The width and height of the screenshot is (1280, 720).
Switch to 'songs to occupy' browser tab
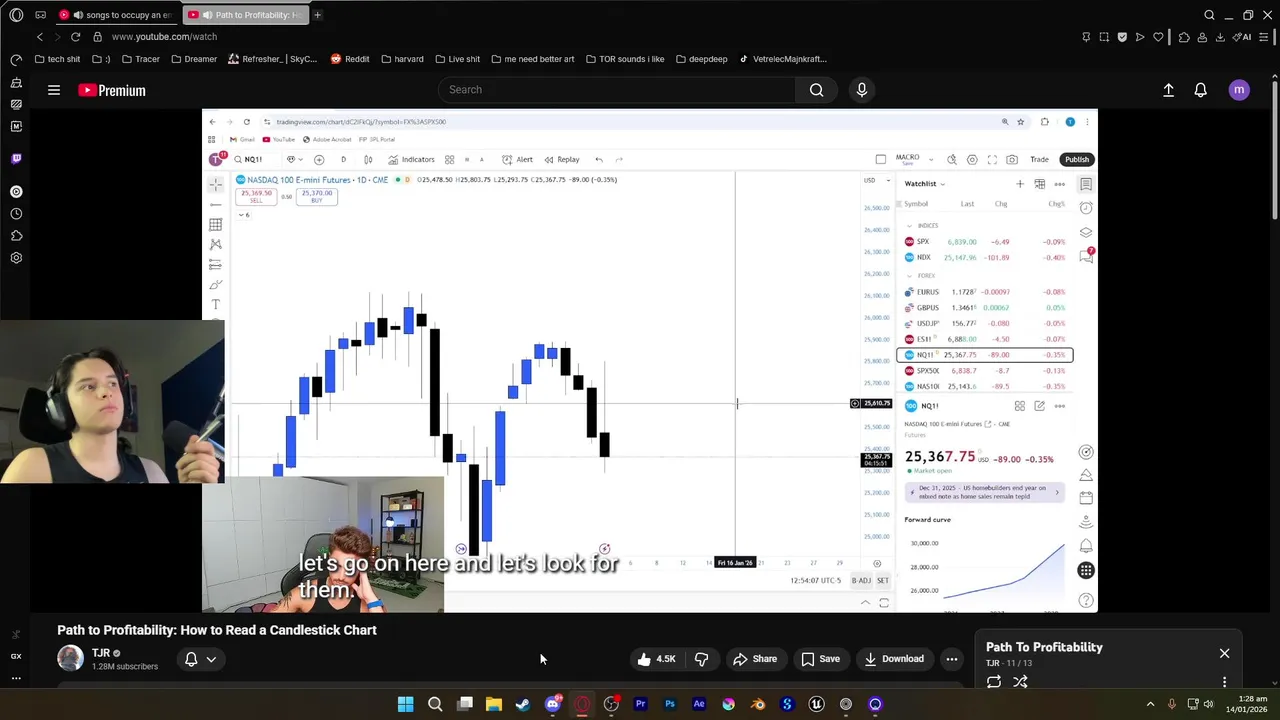tap(116, 15)
